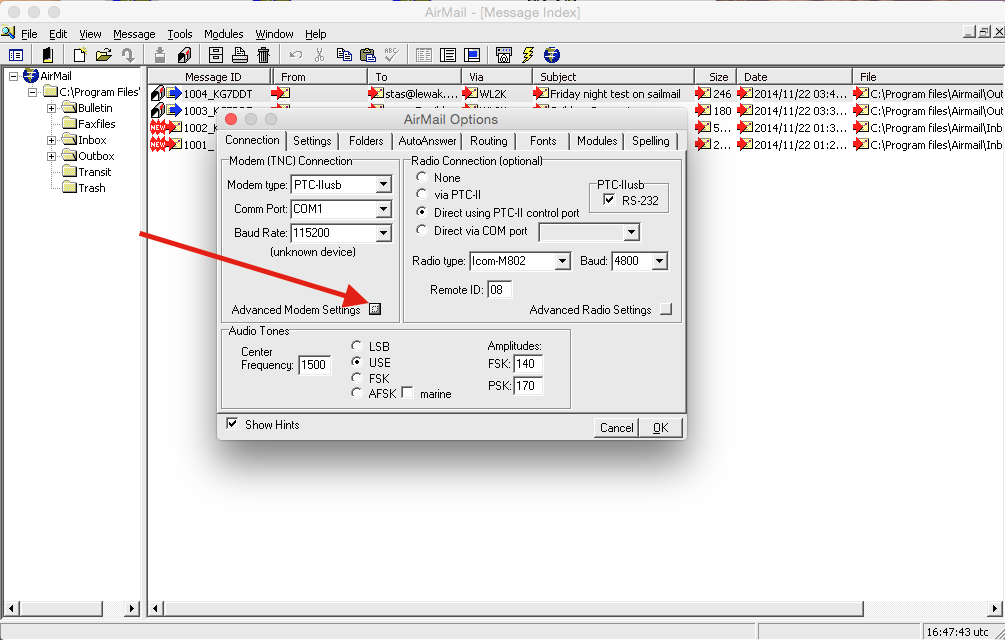Image resolution: width=1005 pixels, height=640 pixels.
Task: Select the None radio connection option
Action: pyautogui.click(x=422, y=177)
